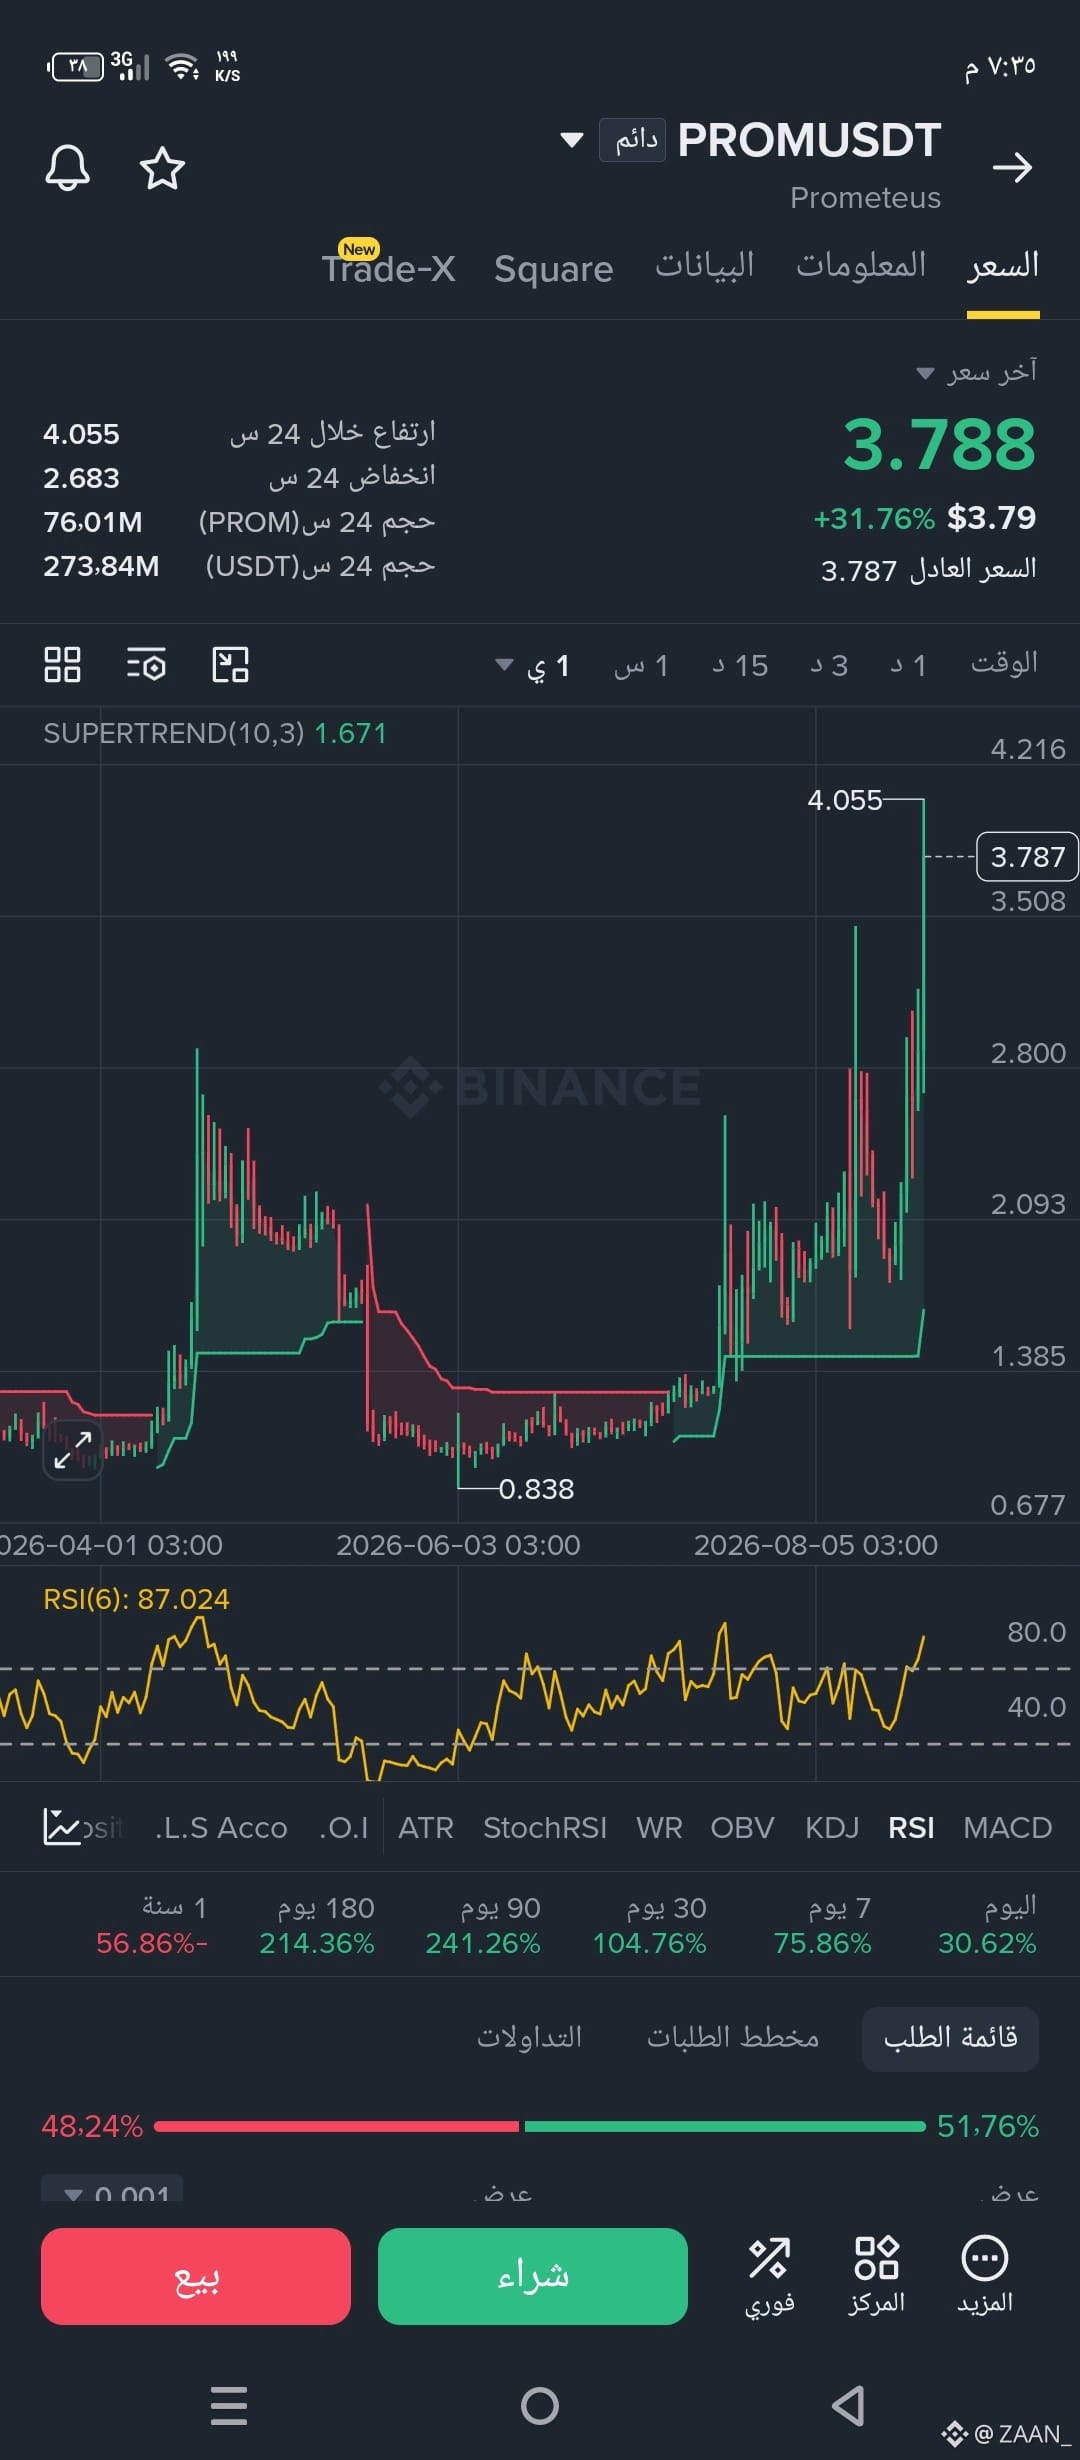Tap the 3.787 current price marker
Viewport: 1080px width, 2460px height.
coord(1027,857)
